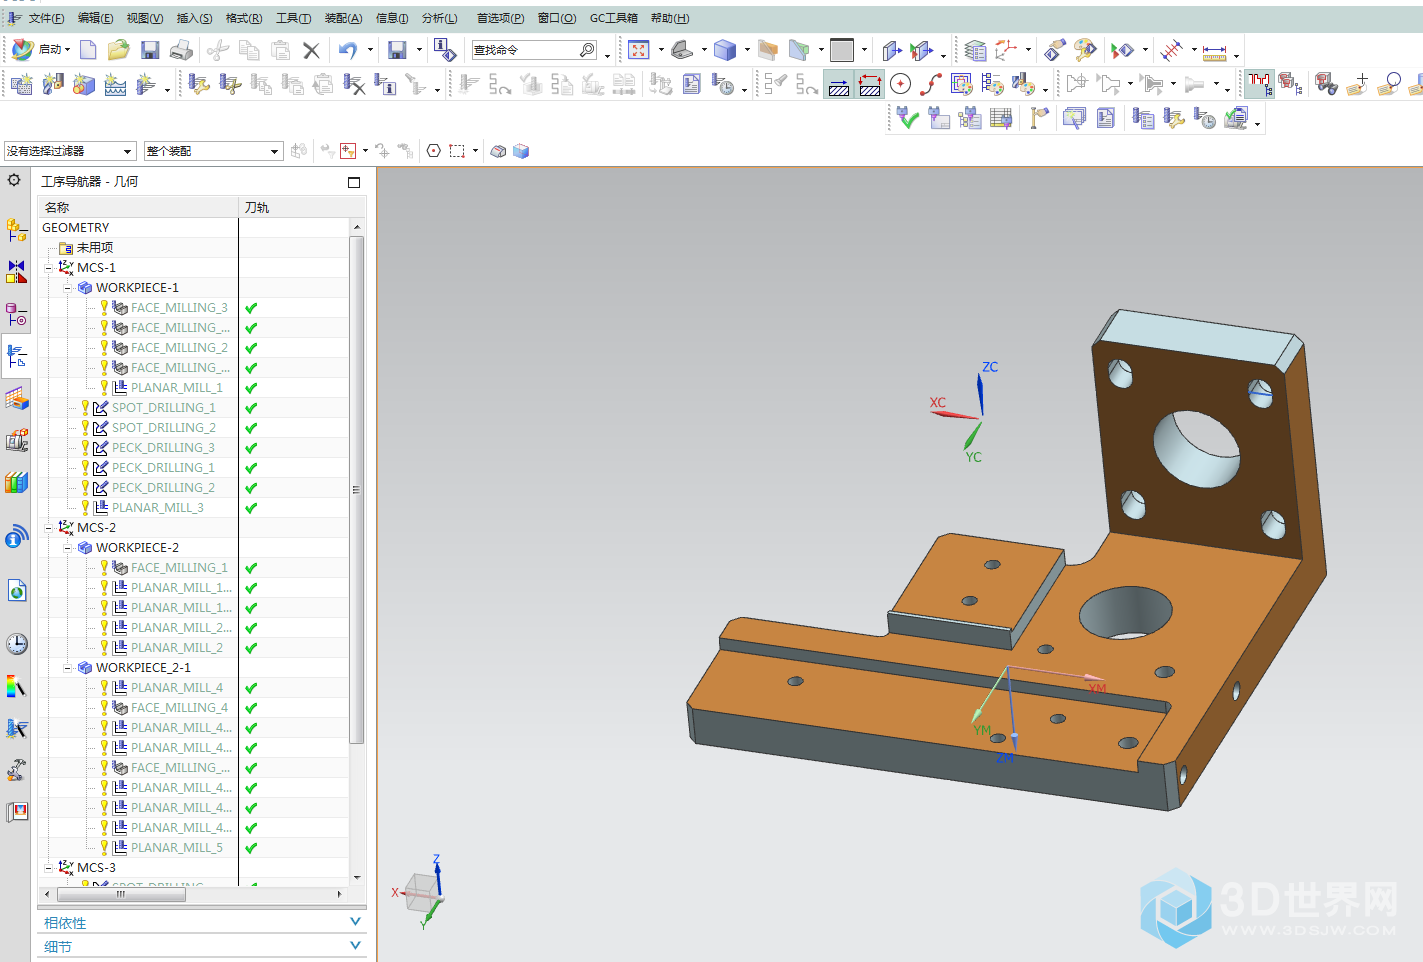Open the History clock sidebar tab
Viewport: 1423px width, 962px height.
(16, 643)
